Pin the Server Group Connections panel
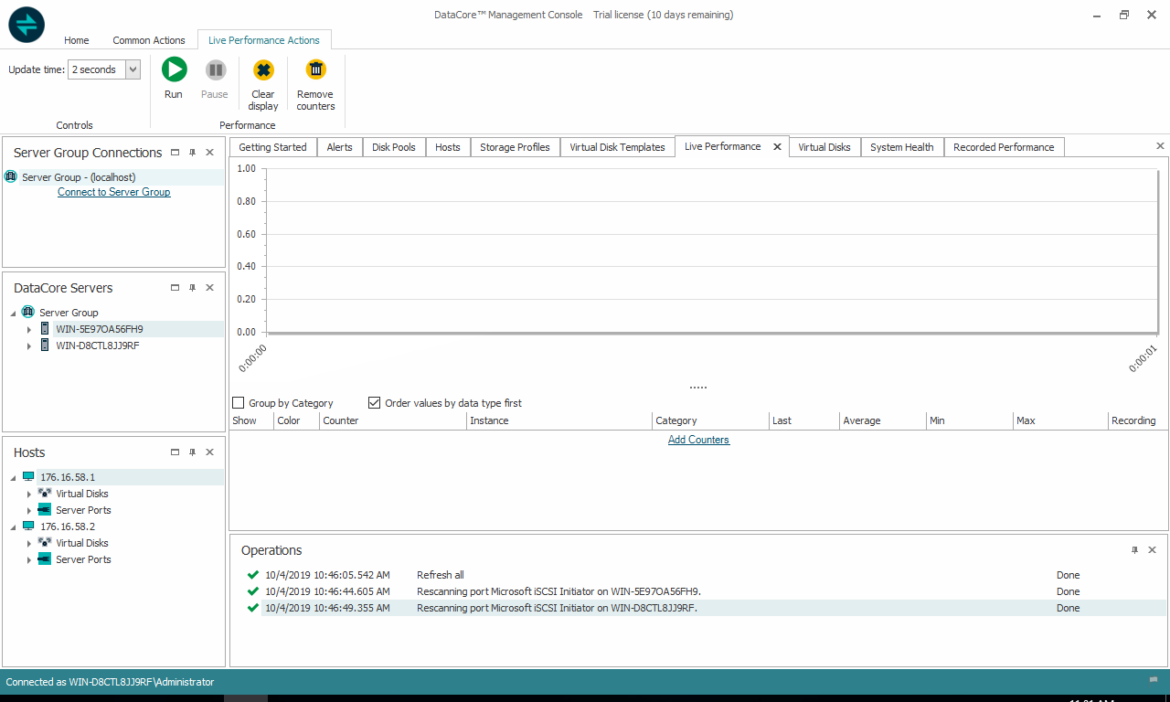The height and width of the screenshot is (702, 1170). tap(193, 152)
